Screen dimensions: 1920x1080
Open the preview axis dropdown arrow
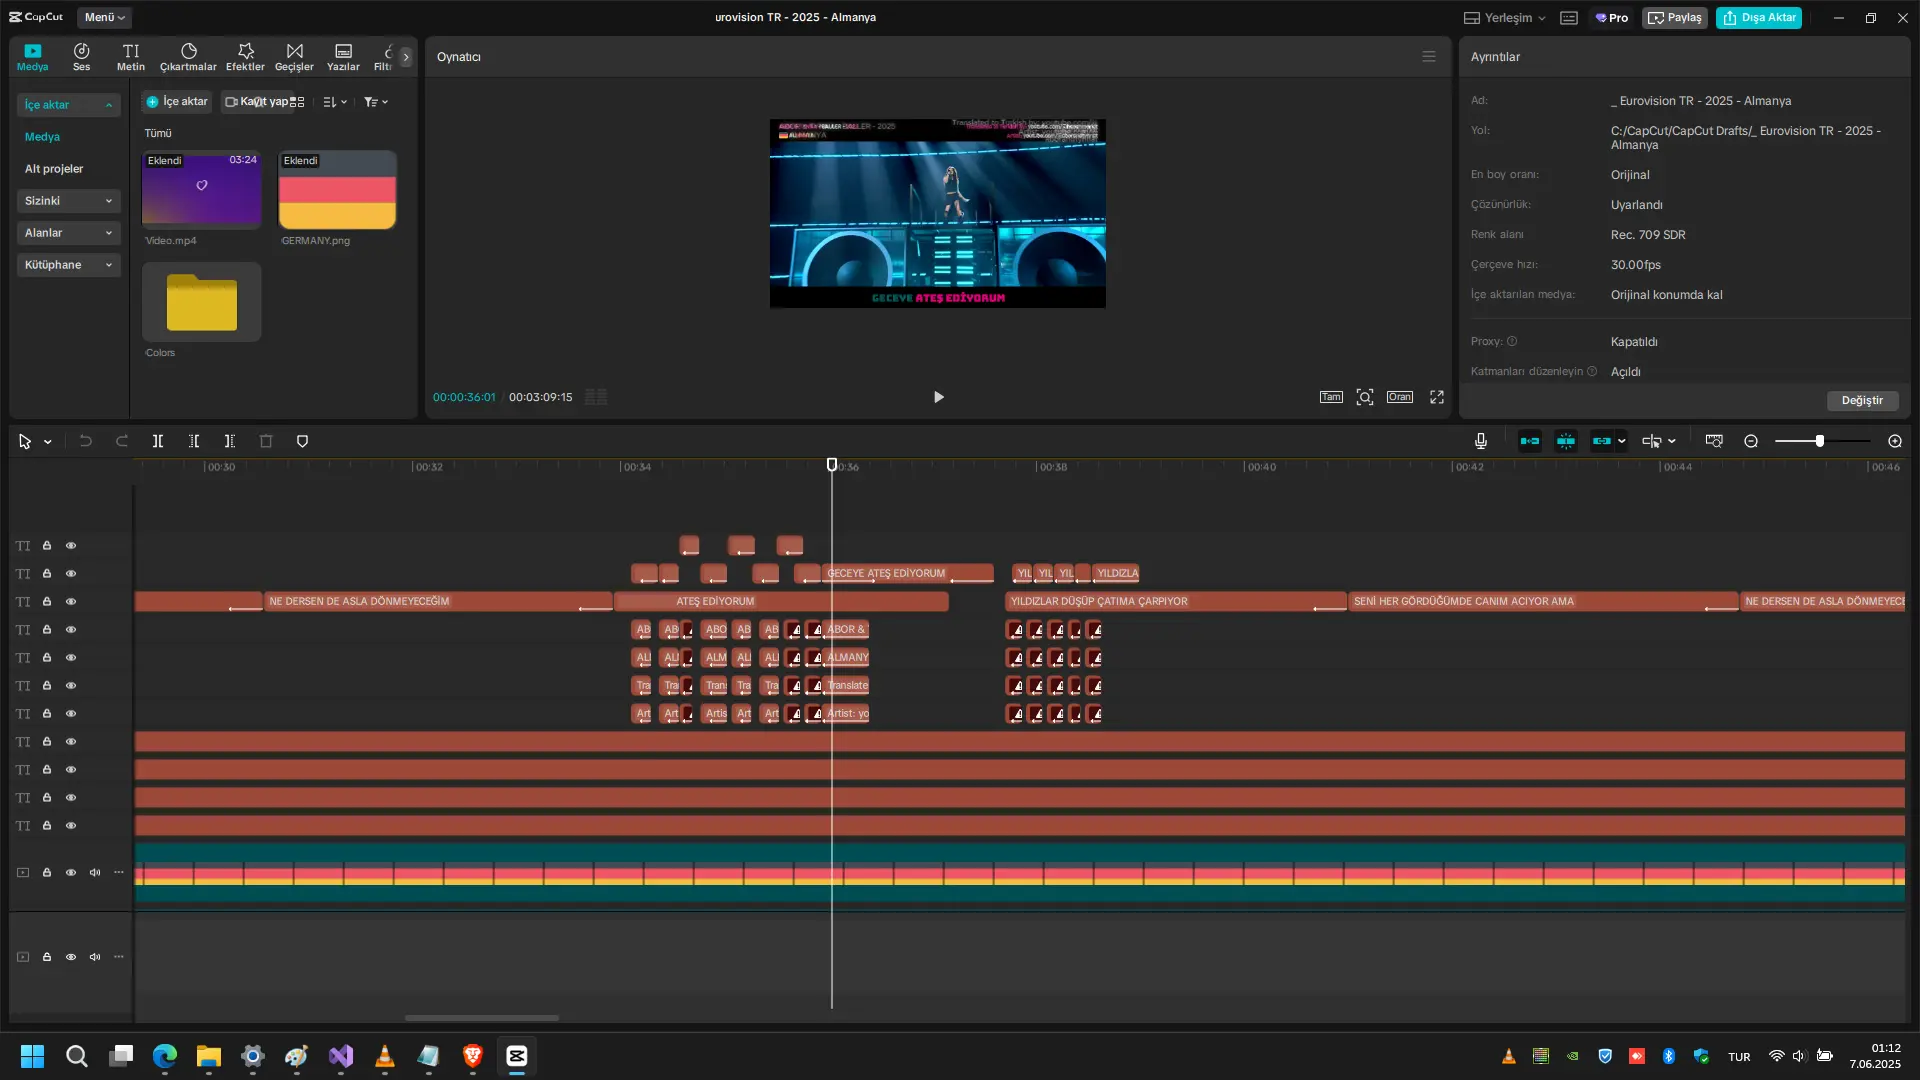coord(1671,441)
